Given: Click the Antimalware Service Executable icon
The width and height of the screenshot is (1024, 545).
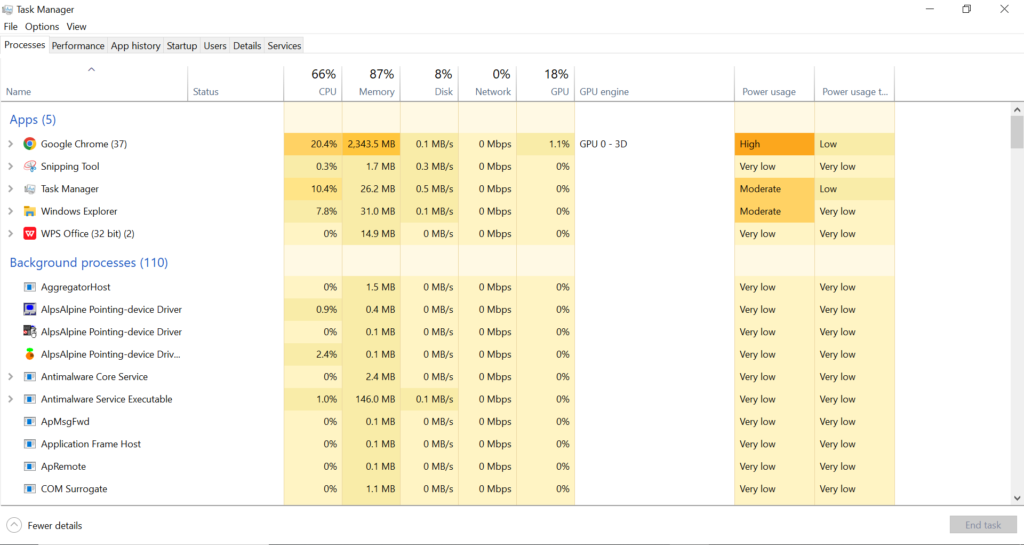Looking at the screenshot, I should point(30,399).
